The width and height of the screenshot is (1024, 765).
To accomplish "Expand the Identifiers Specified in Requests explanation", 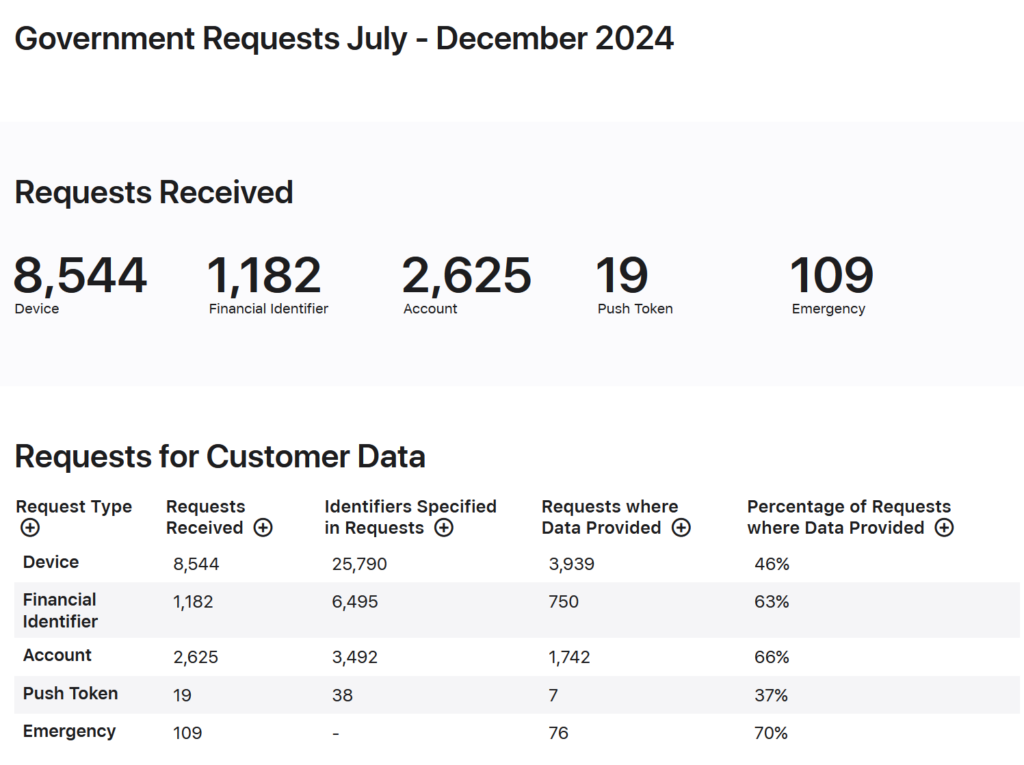I will (x=443, y=529).
